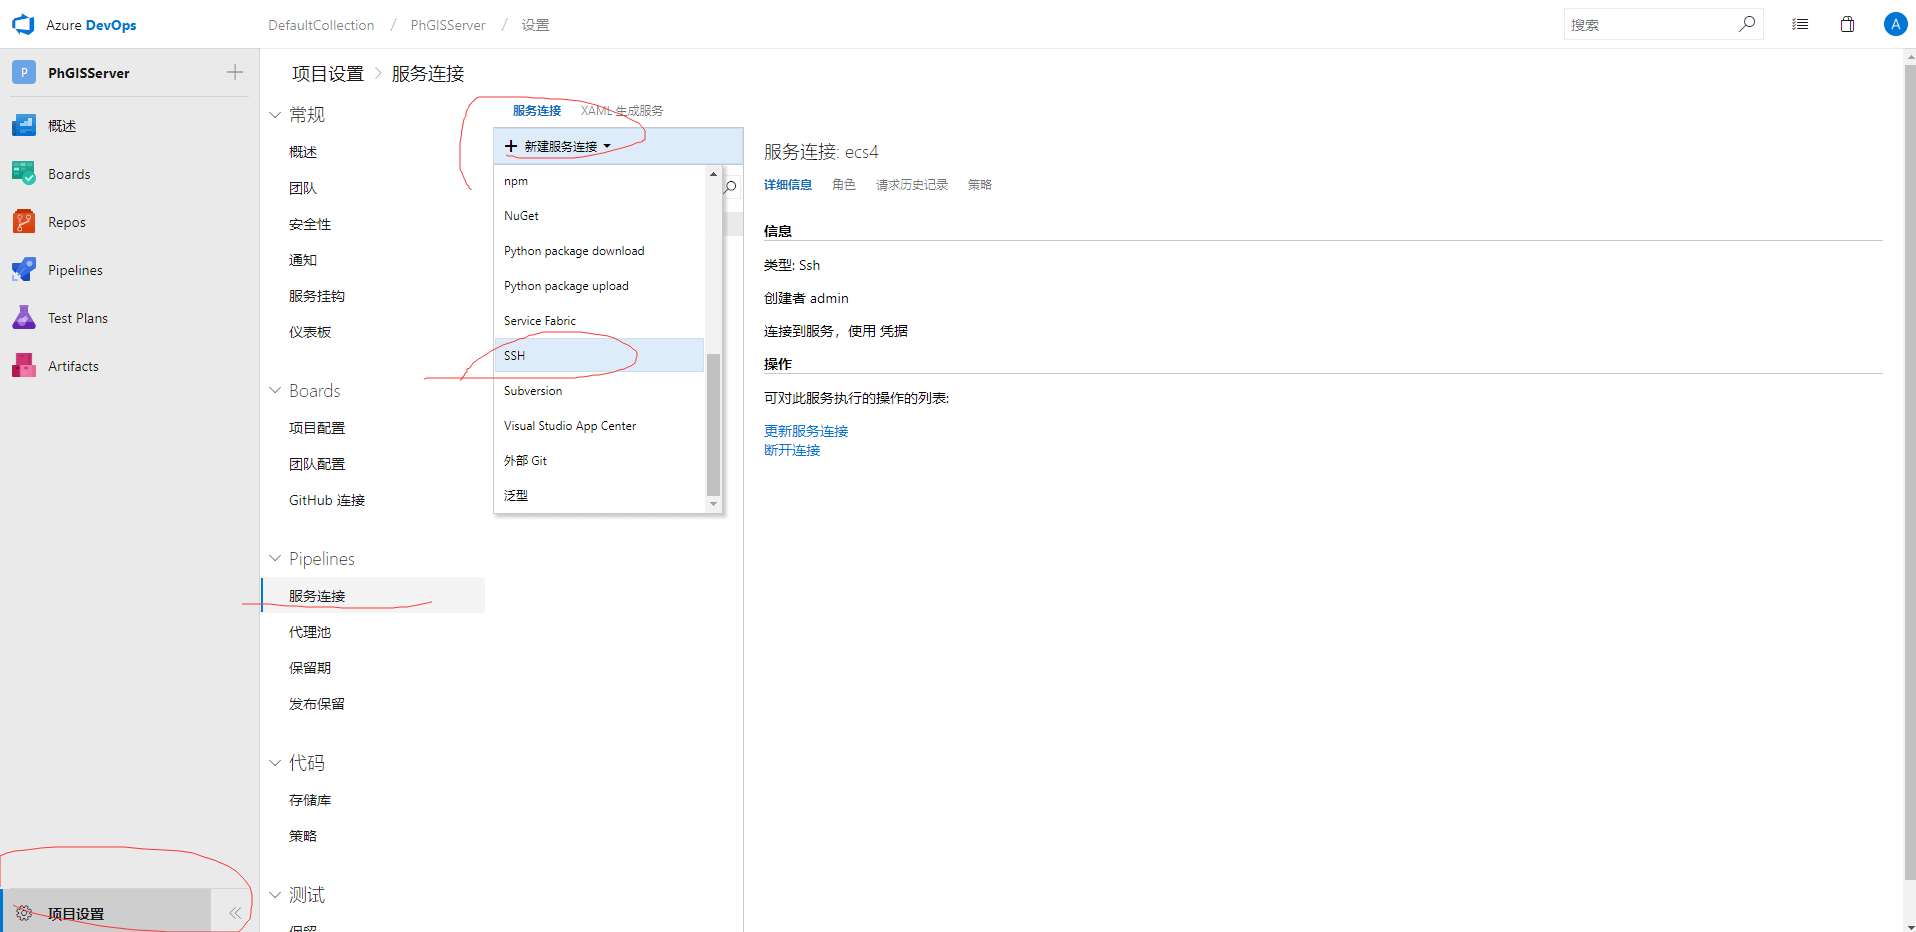Open the Repos hub icon

click(24, 222)
